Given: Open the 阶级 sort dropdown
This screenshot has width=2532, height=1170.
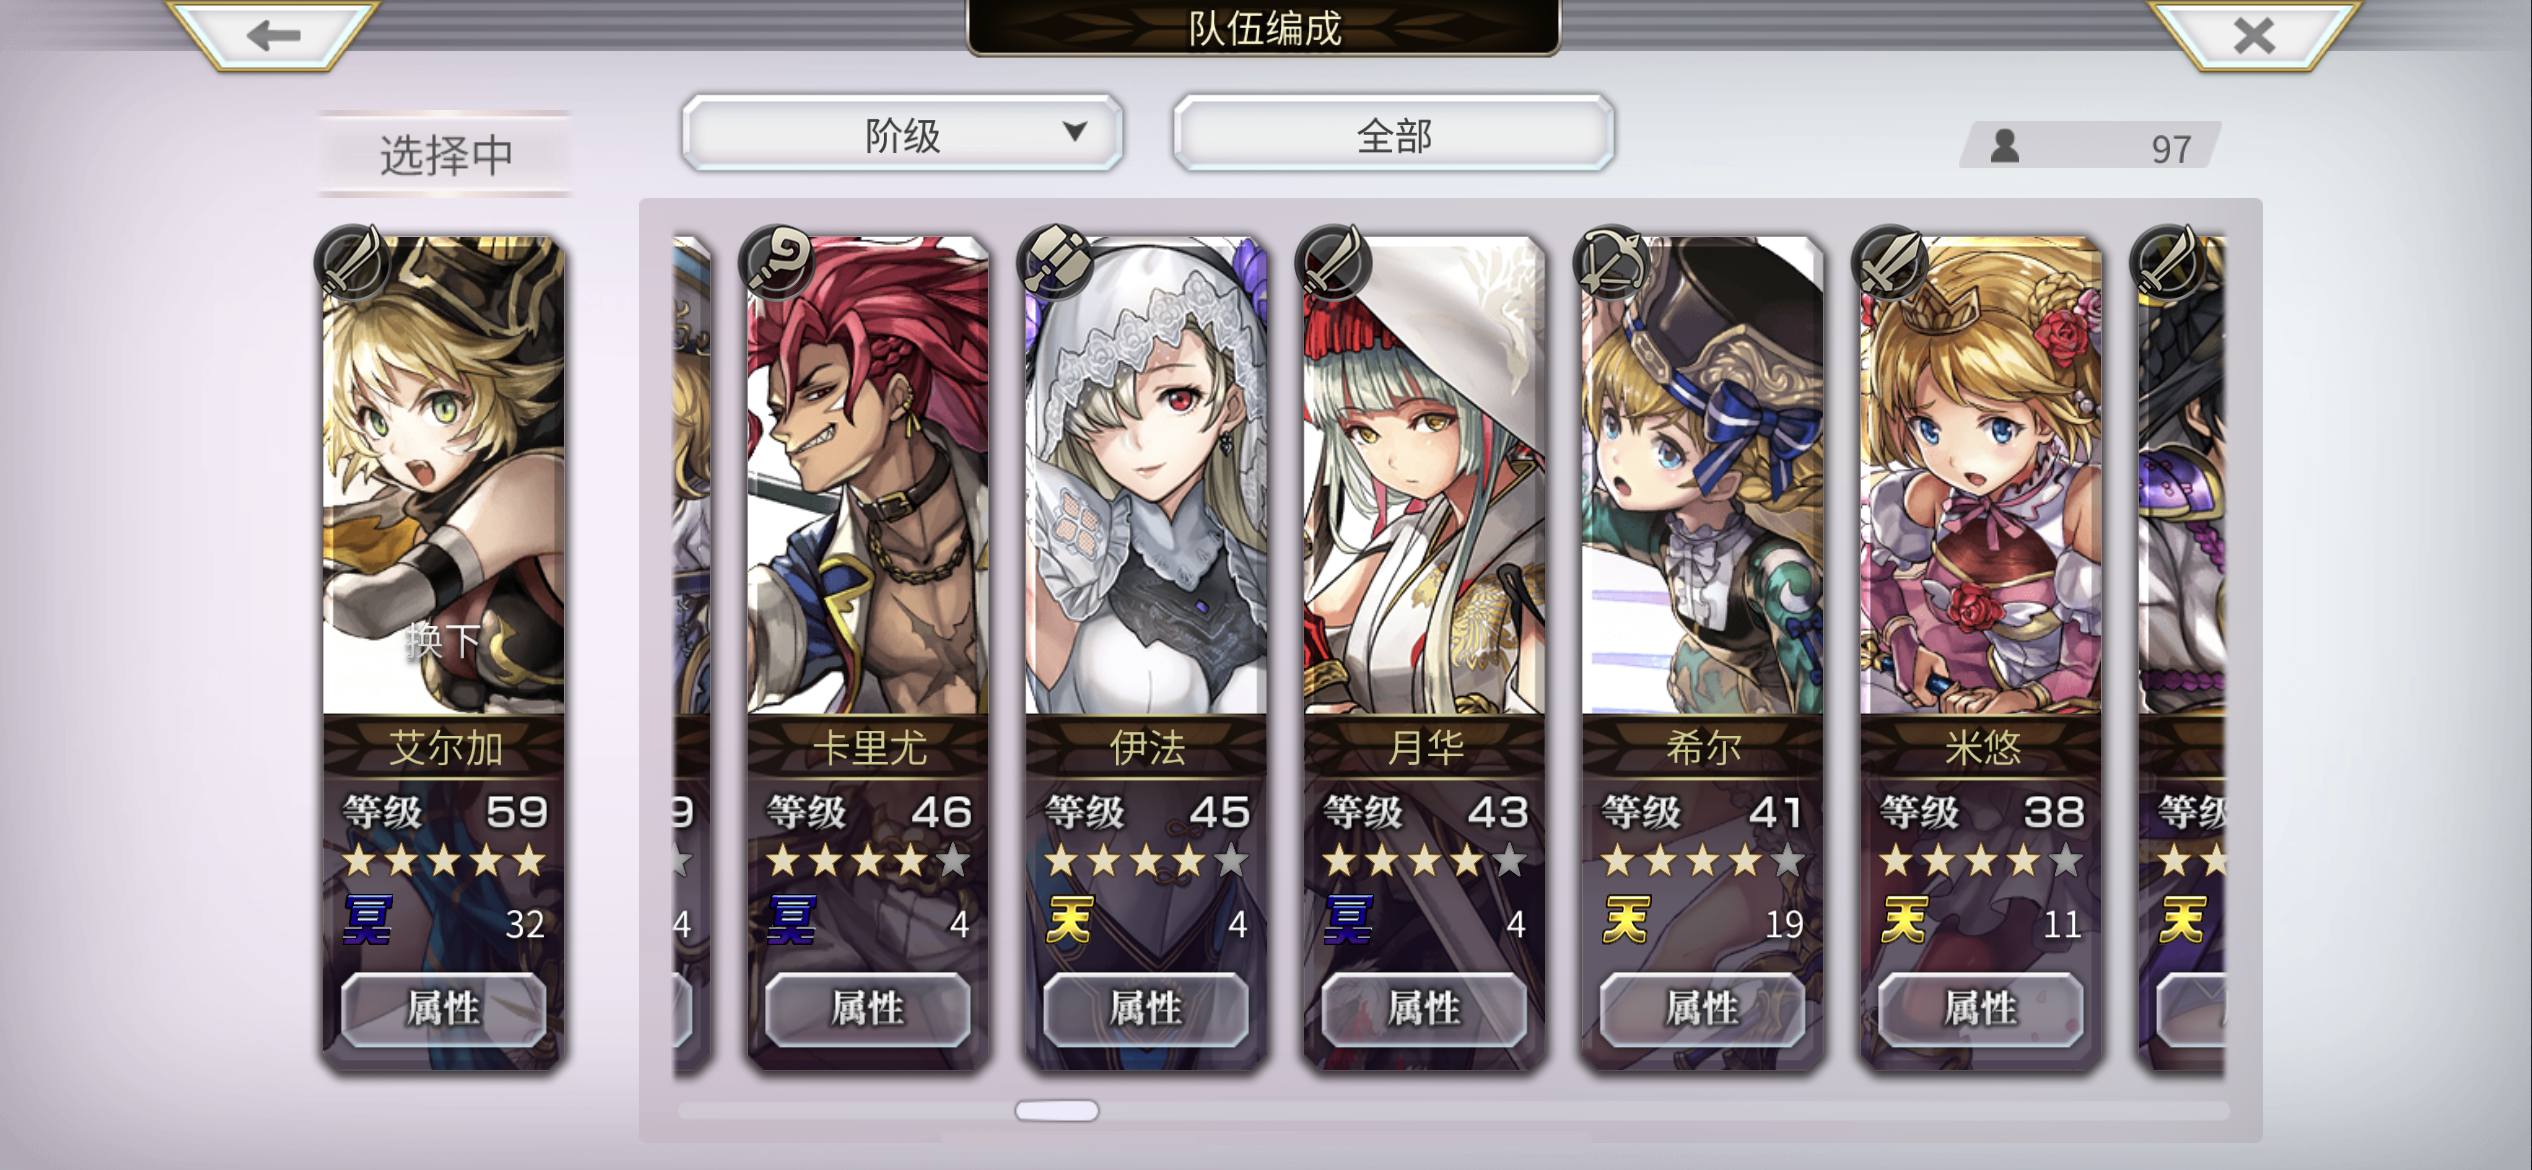Looking at the screenshot, I should point(902,134).
